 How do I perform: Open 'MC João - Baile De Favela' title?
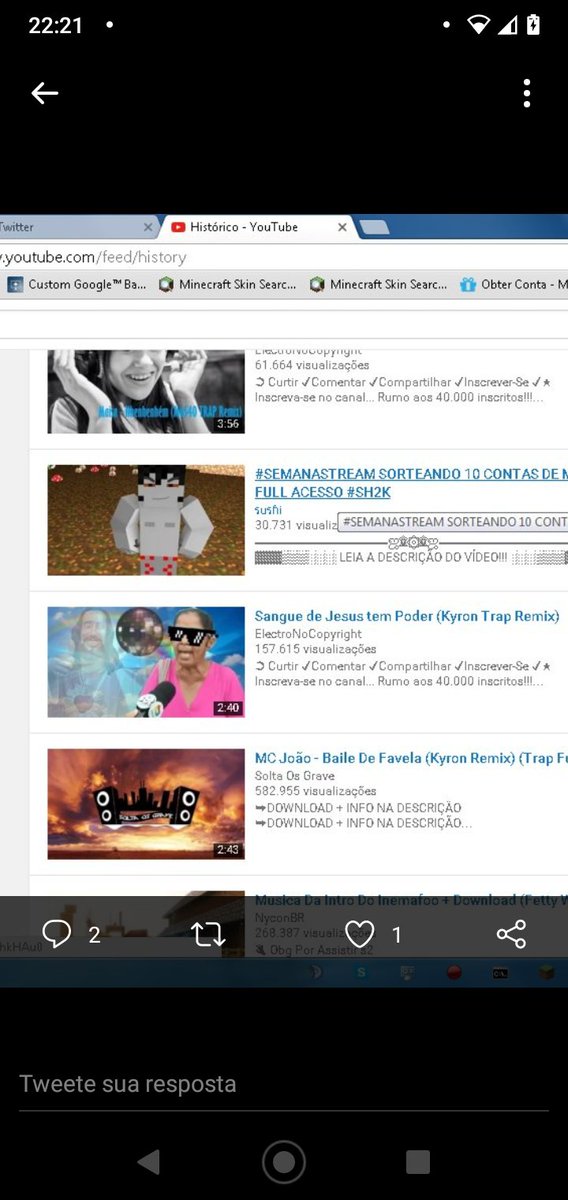click(411, 758)
